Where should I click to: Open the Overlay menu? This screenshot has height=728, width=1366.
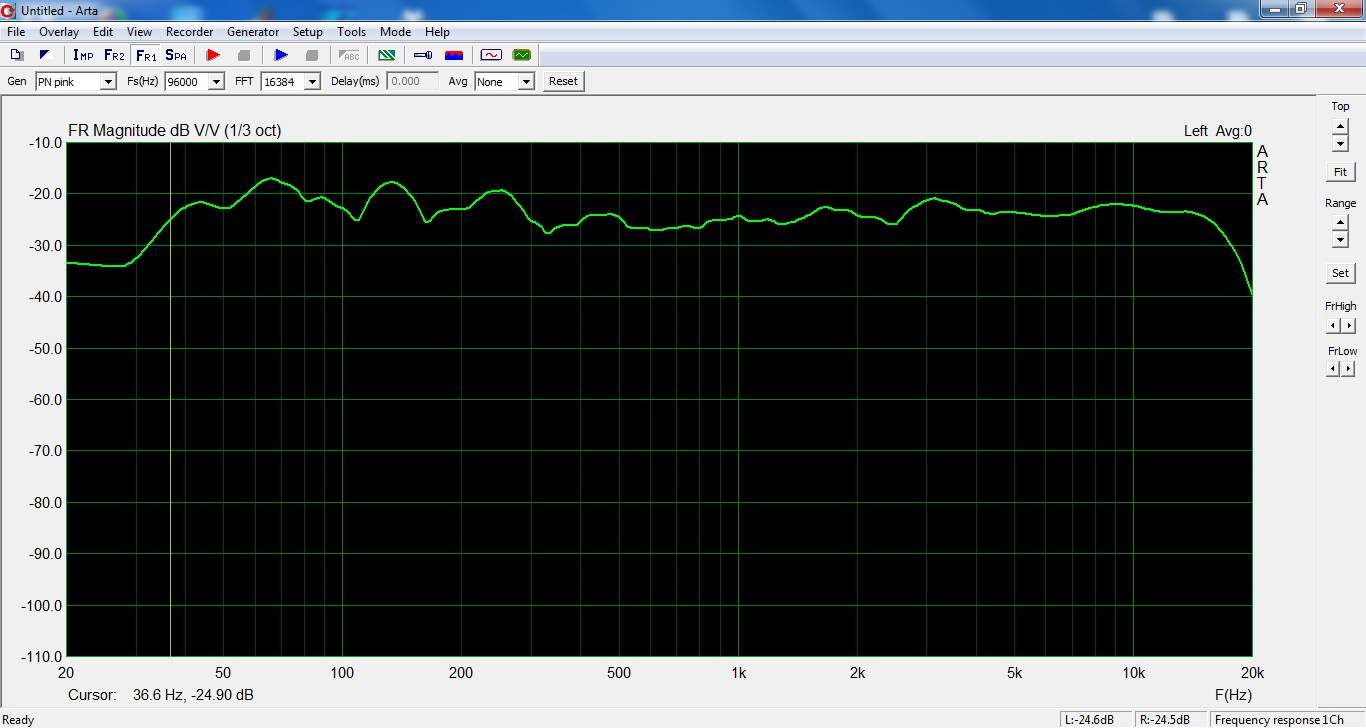coord(59,32)
